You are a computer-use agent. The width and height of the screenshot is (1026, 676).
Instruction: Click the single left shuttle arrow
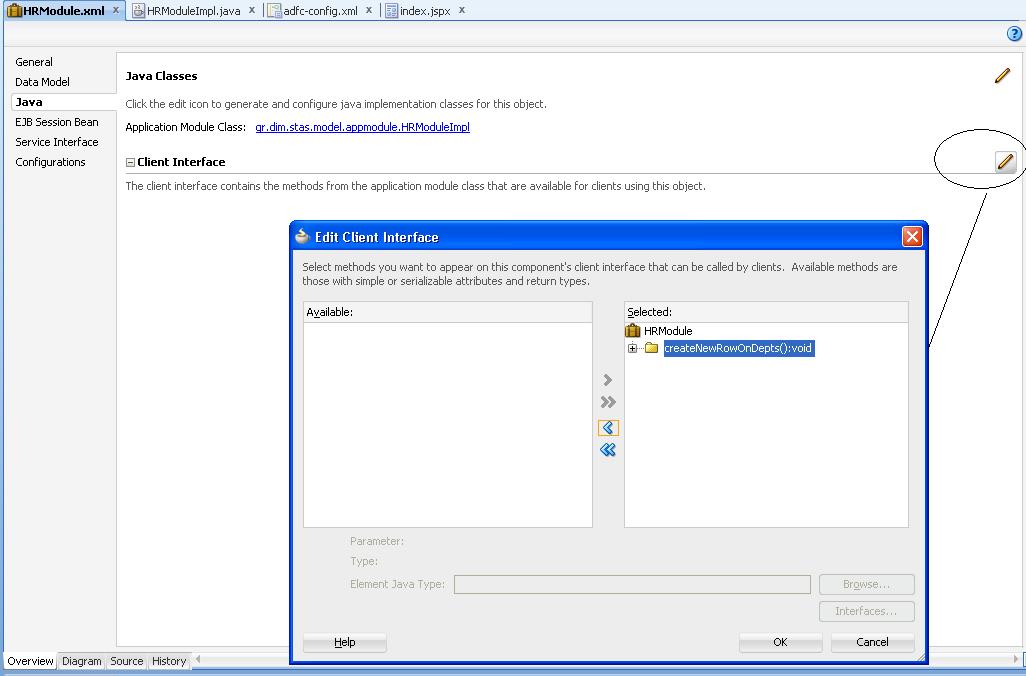[x=608, y=426]
